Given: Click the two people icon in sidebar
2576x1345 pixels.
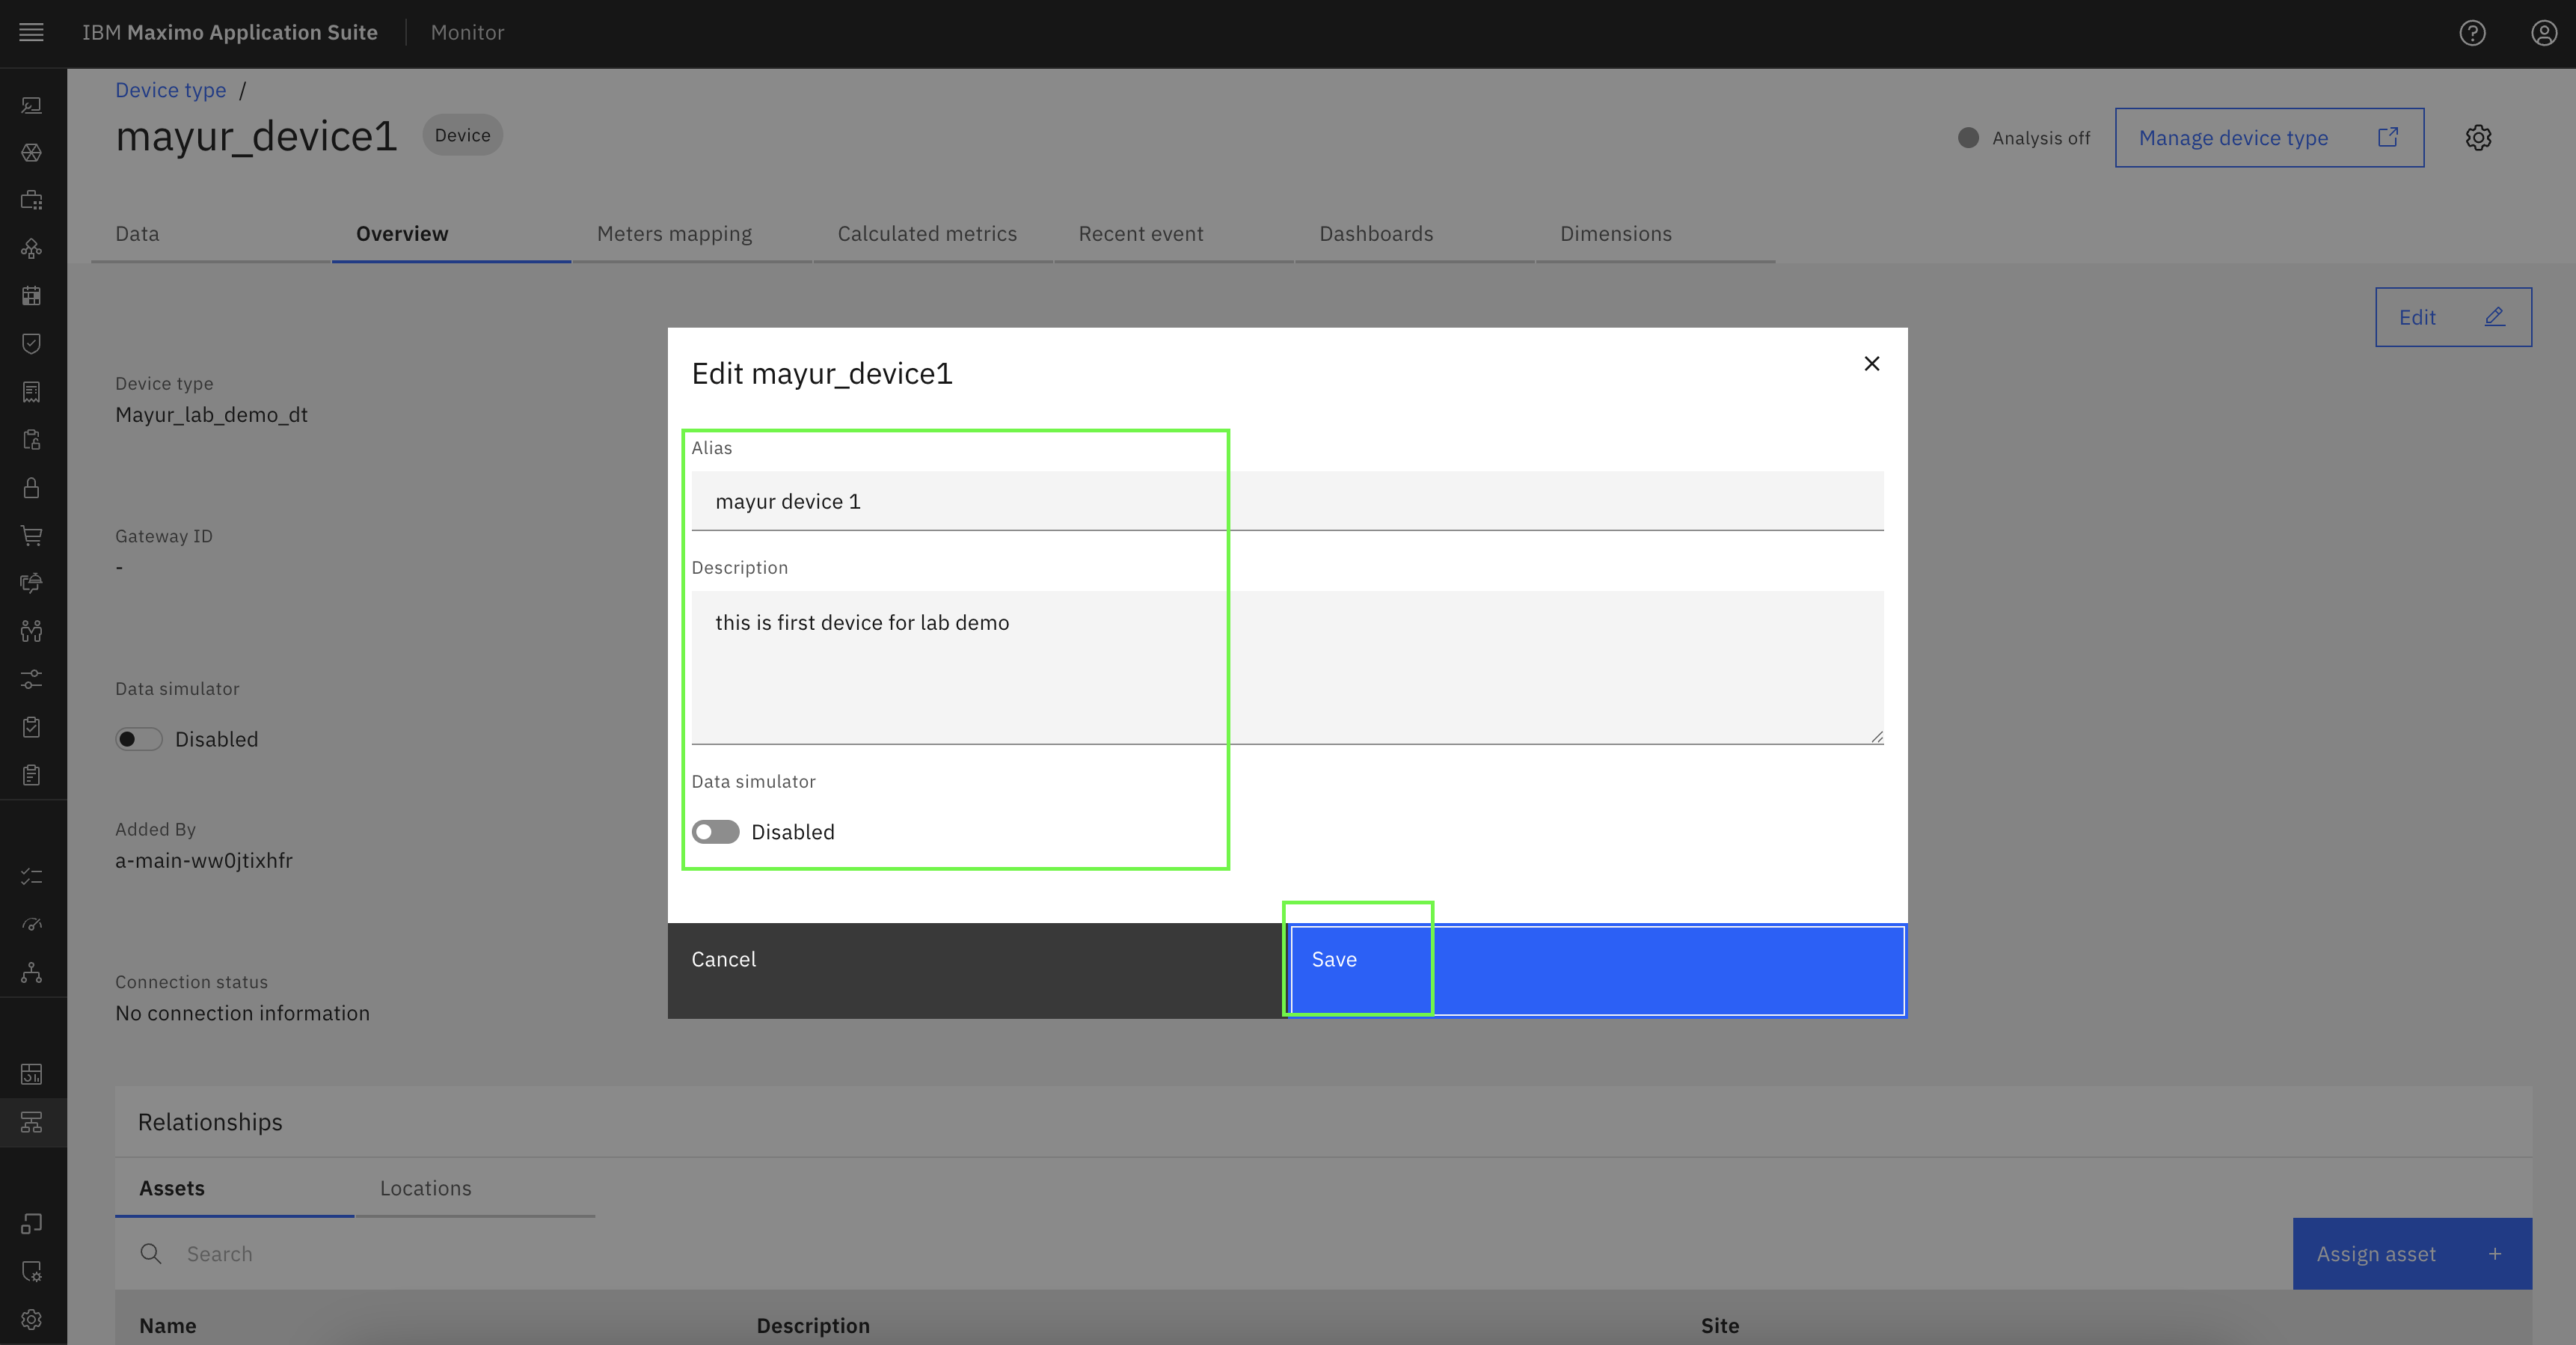Looking at the screenshot, I should point(32,631).
